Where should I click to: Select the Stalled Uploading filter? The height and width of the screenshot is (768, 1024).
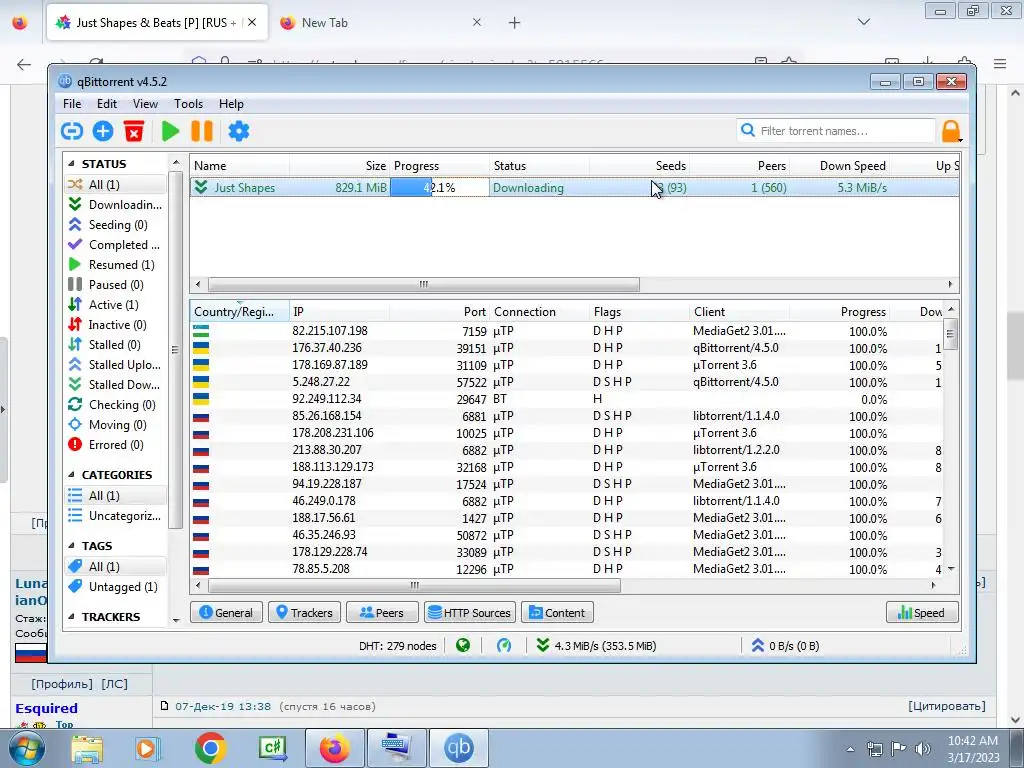(x=115, y=365)
